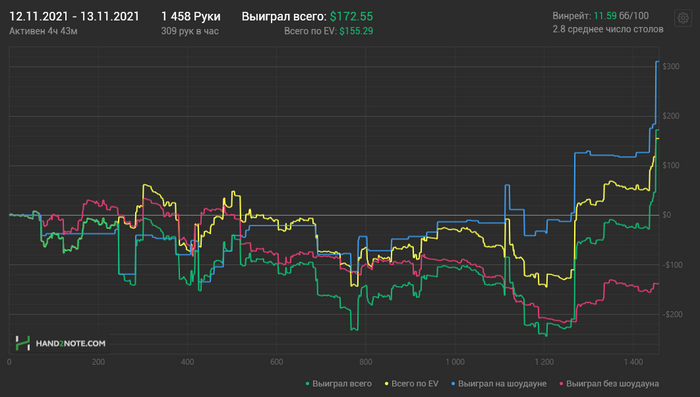Click the $100 y-axis label
This screenshot has height=397, width=700.
click(671, 166)
